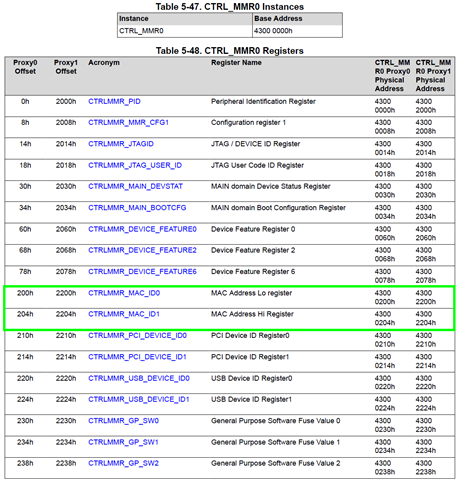The height and width of the screenshot is (480, 458).
Task: Open the CTRLMMR_USB_DEVICE_ID0 link
Action: click(139, 378)
